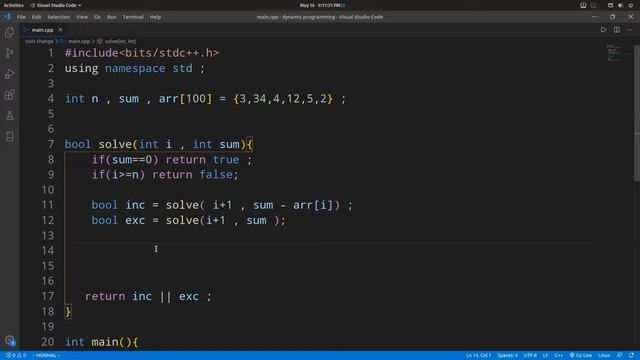Click the Go Live server button

(x=581, y=355)
